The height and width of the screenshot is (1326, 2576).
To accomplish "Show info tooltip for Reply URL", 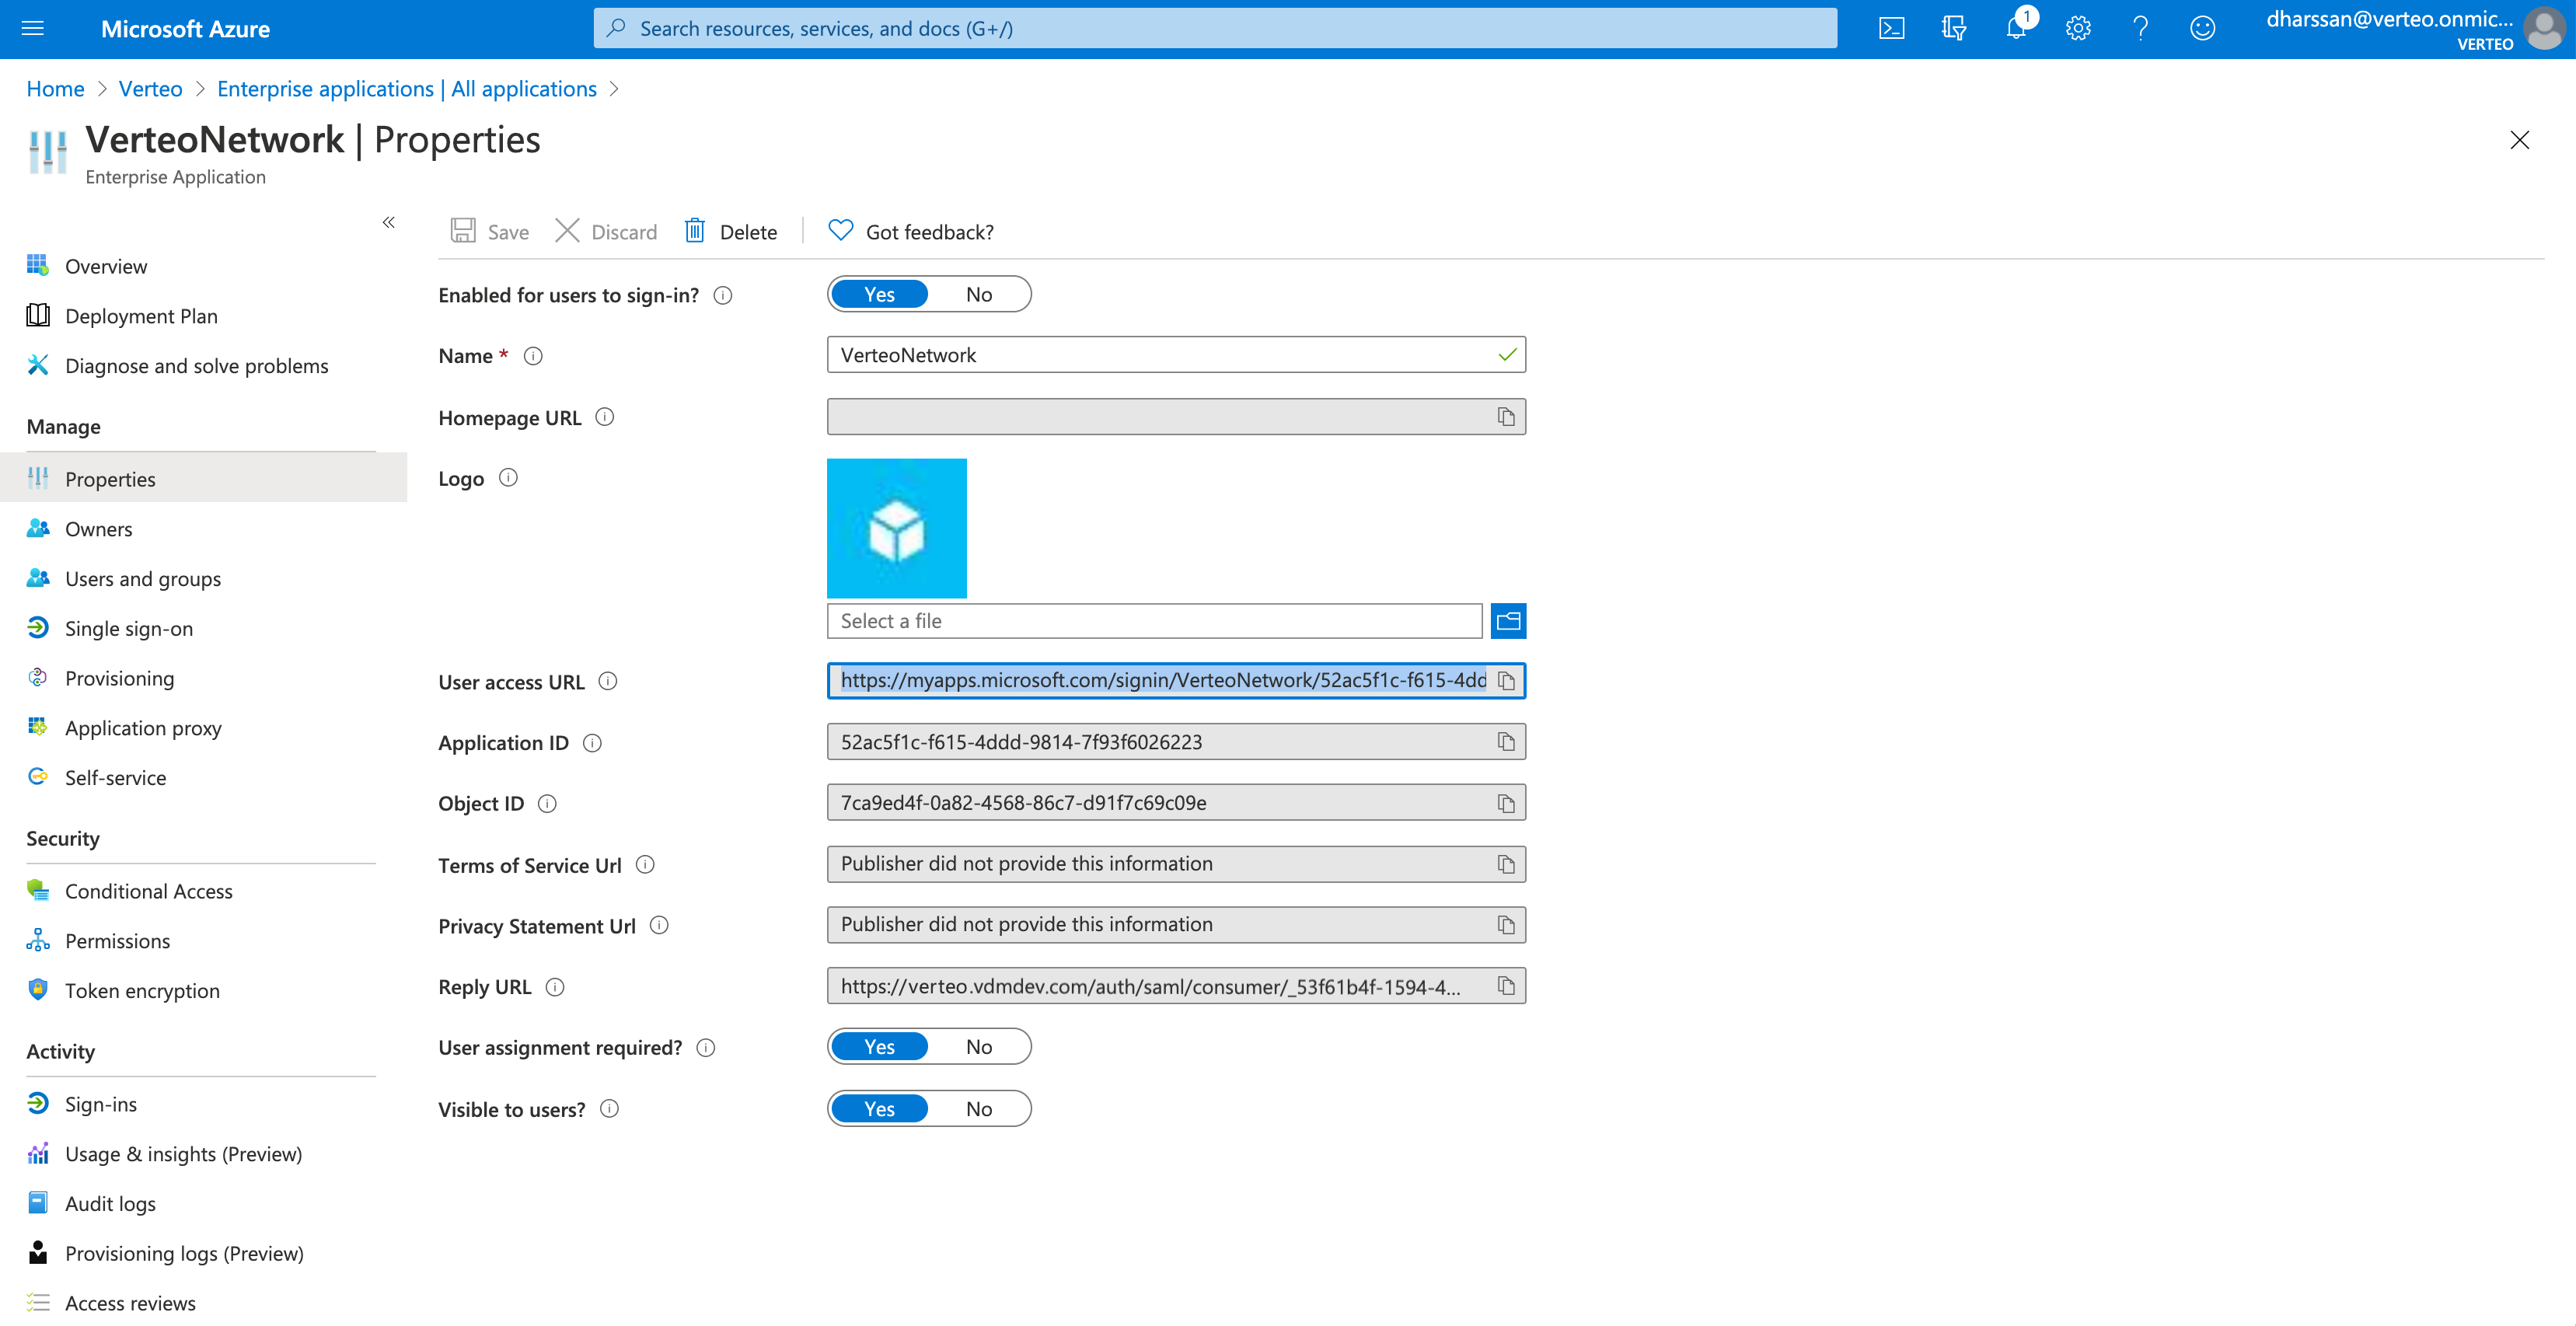I will (x=555, y=987).
